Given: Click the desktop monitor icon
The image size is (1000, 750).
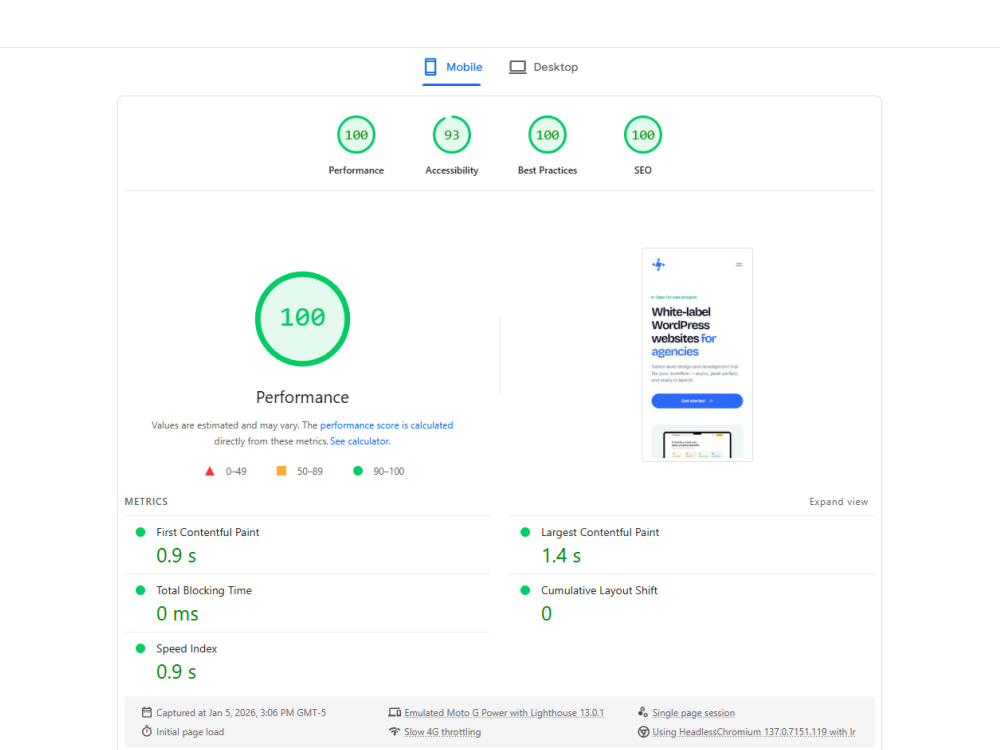Looking at the screenshot, I should (517, 67).
